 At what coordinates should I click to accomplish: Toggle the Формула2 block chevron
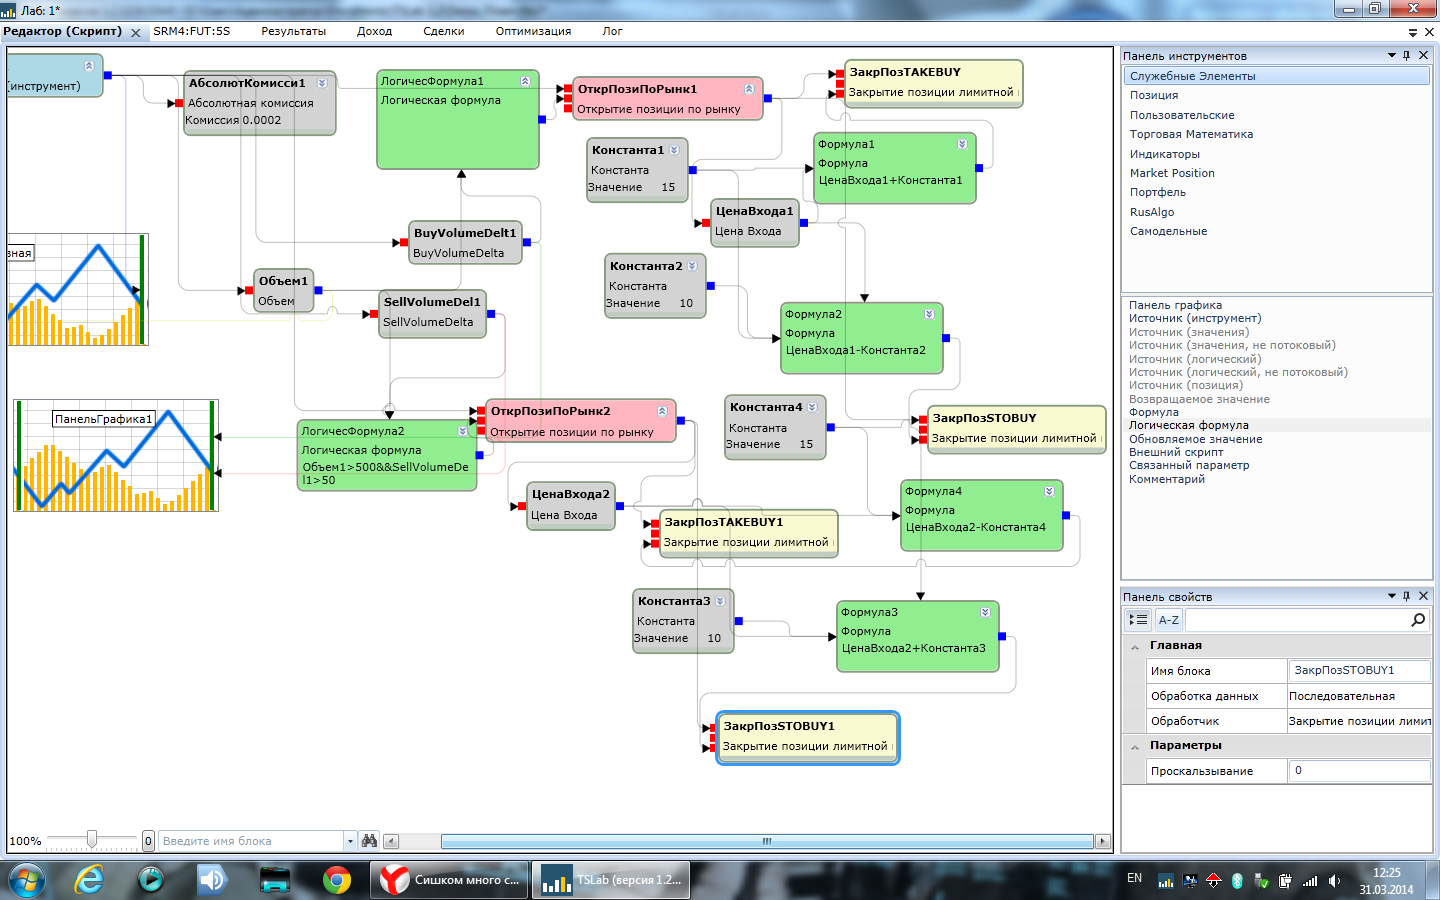(929, 314)
